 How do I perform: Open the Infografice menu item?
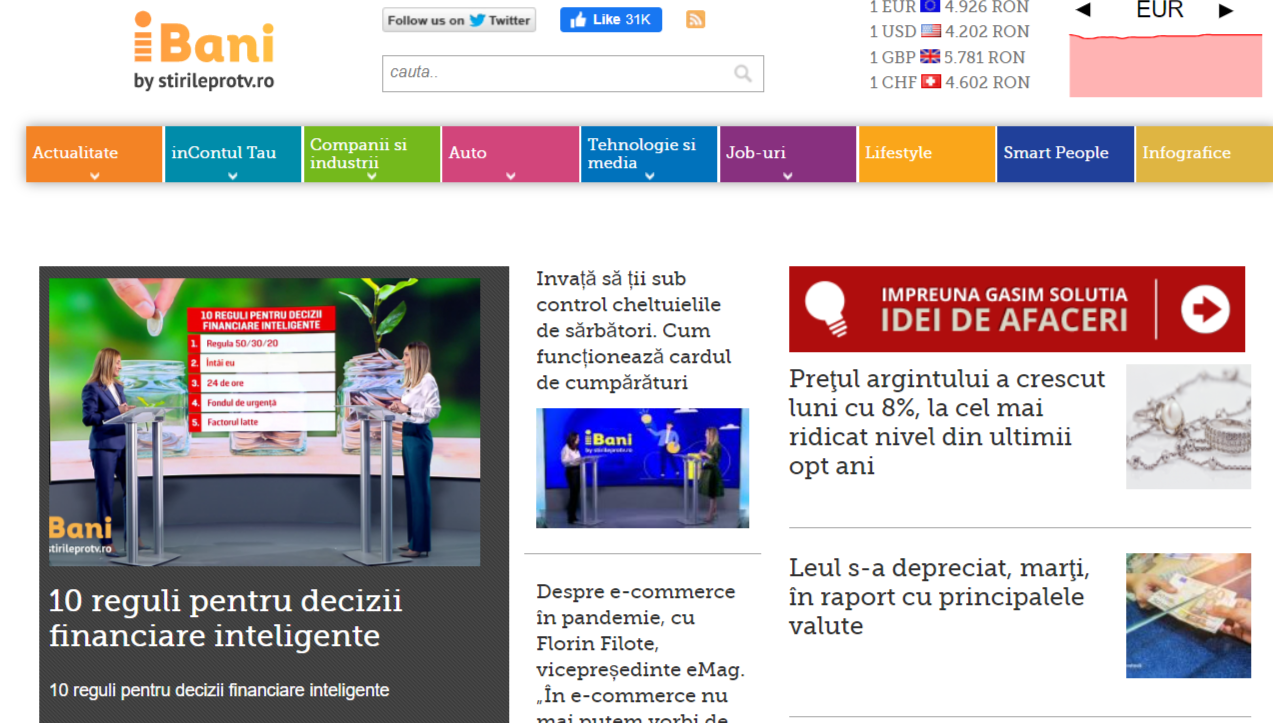1186,153
